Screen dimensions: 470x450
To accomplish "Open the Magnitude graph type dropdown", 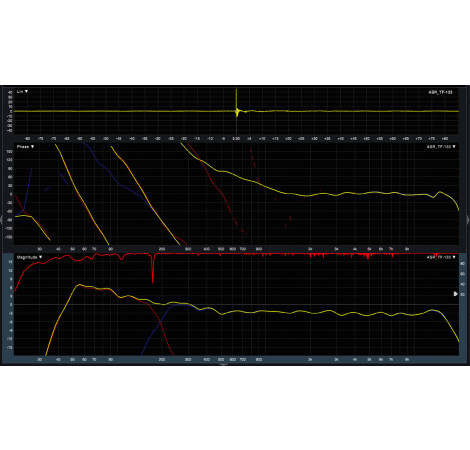I will [x=29, y=257].
